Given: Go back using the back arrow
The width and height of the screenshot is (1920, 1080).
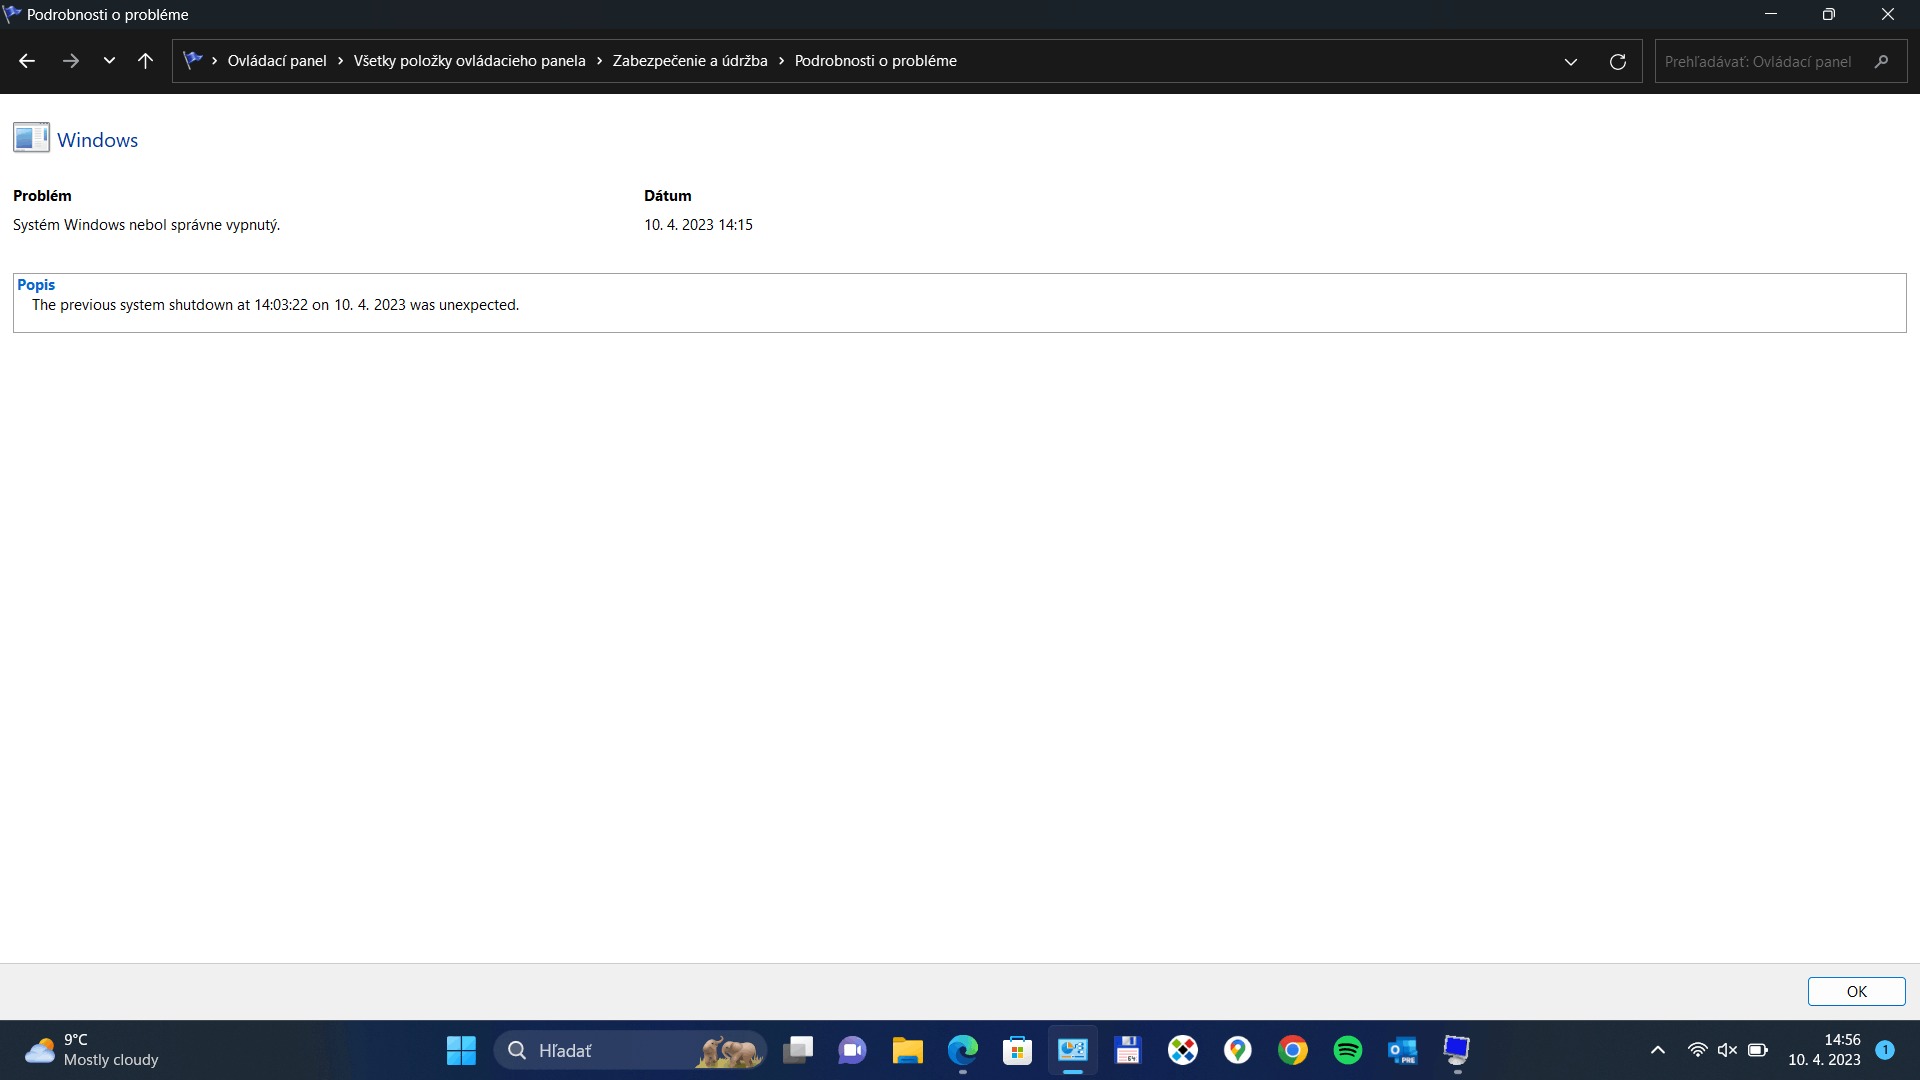Looking at the screenshot, I should pos(27,61).
